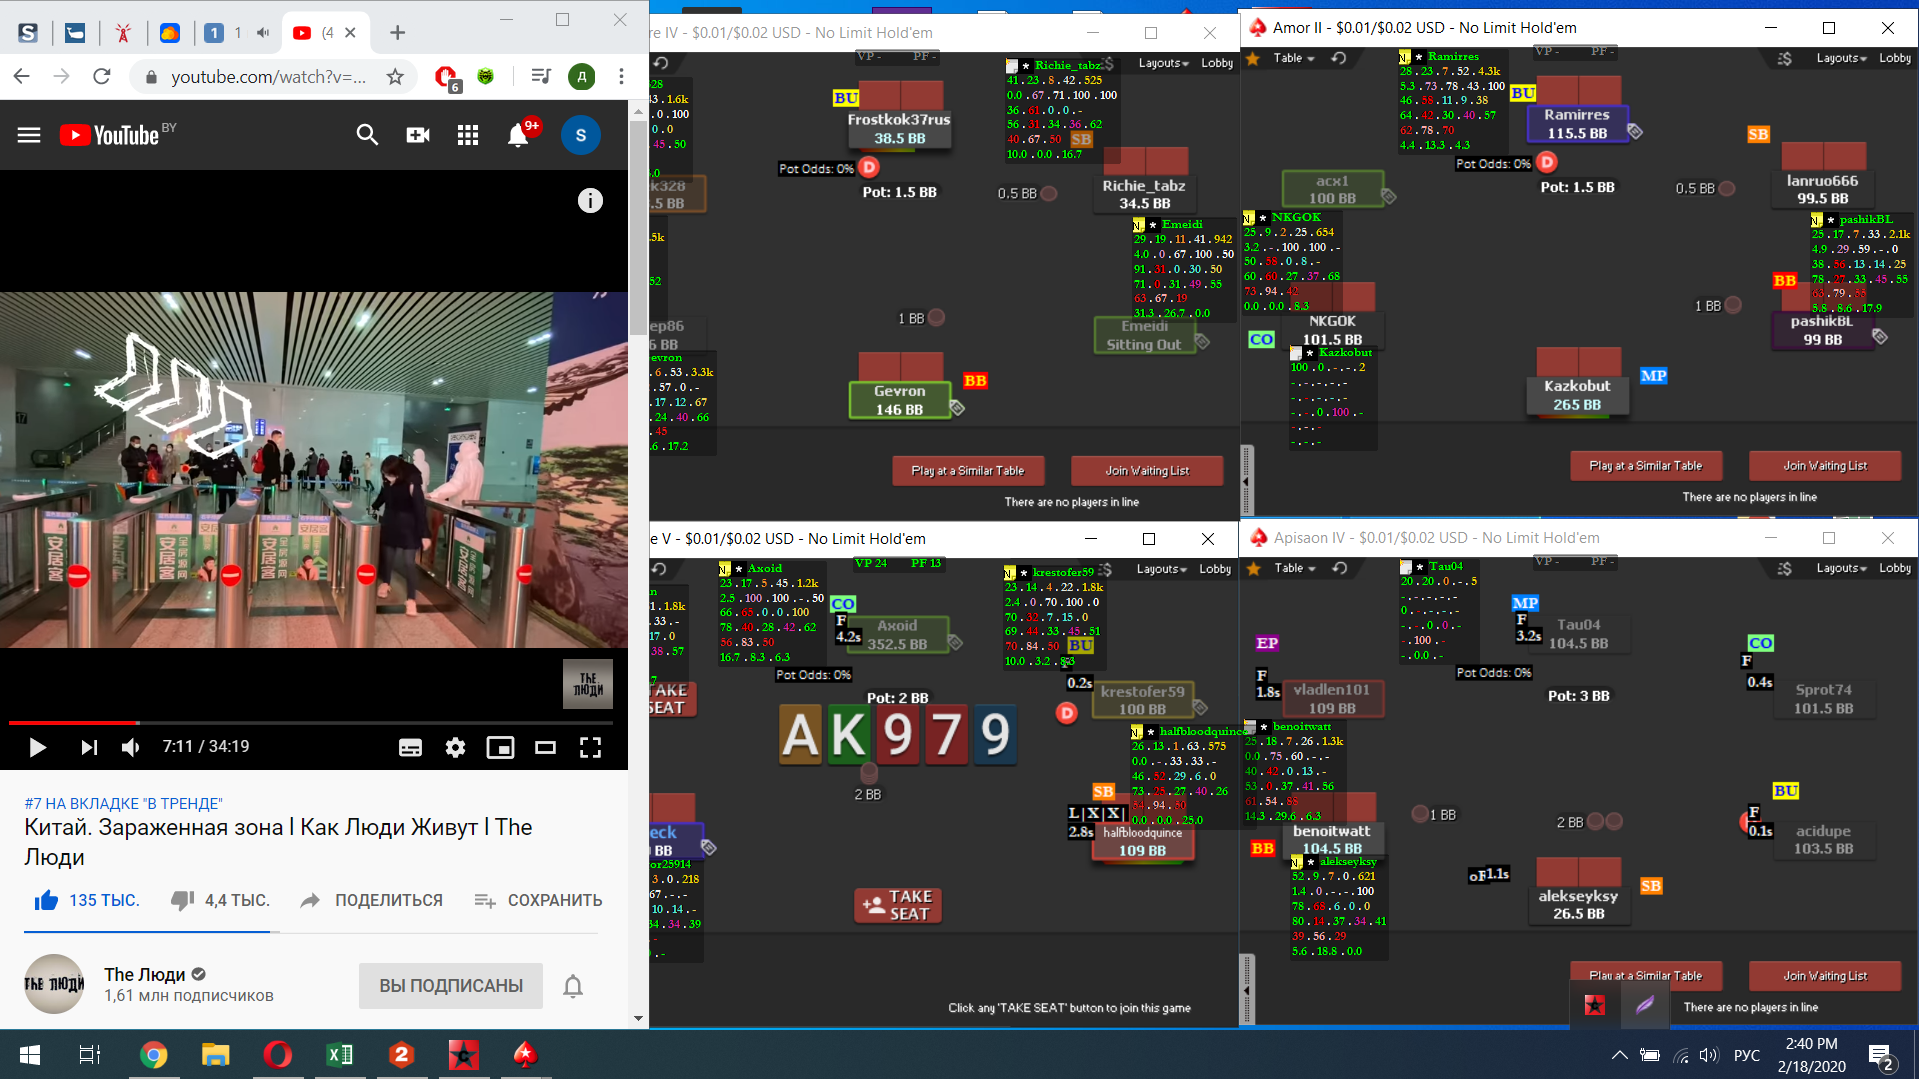Click the Chrome address bar URL
1919x1079 pixels.
(x=268, y=77)
